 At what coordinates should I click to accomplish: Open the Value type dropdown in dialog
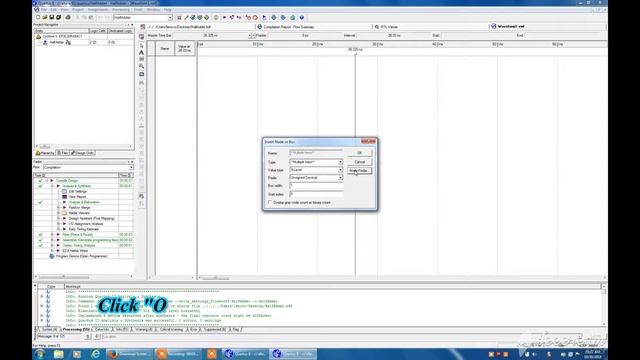[340, 170]
